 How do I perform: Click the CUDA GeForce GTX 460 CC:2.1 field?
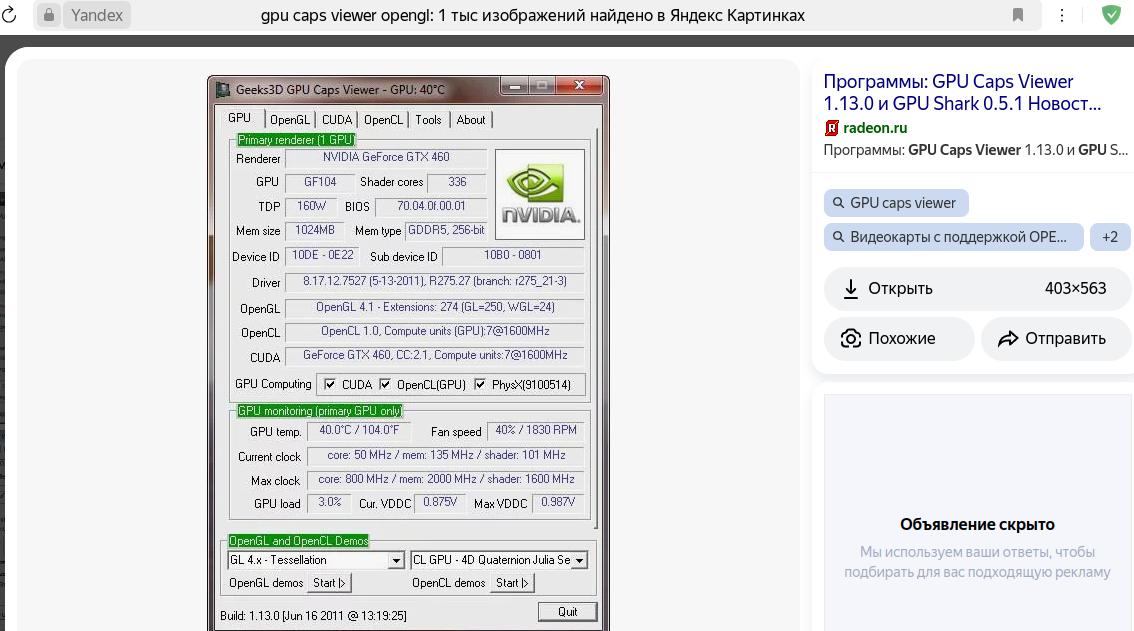click(435, 356)
